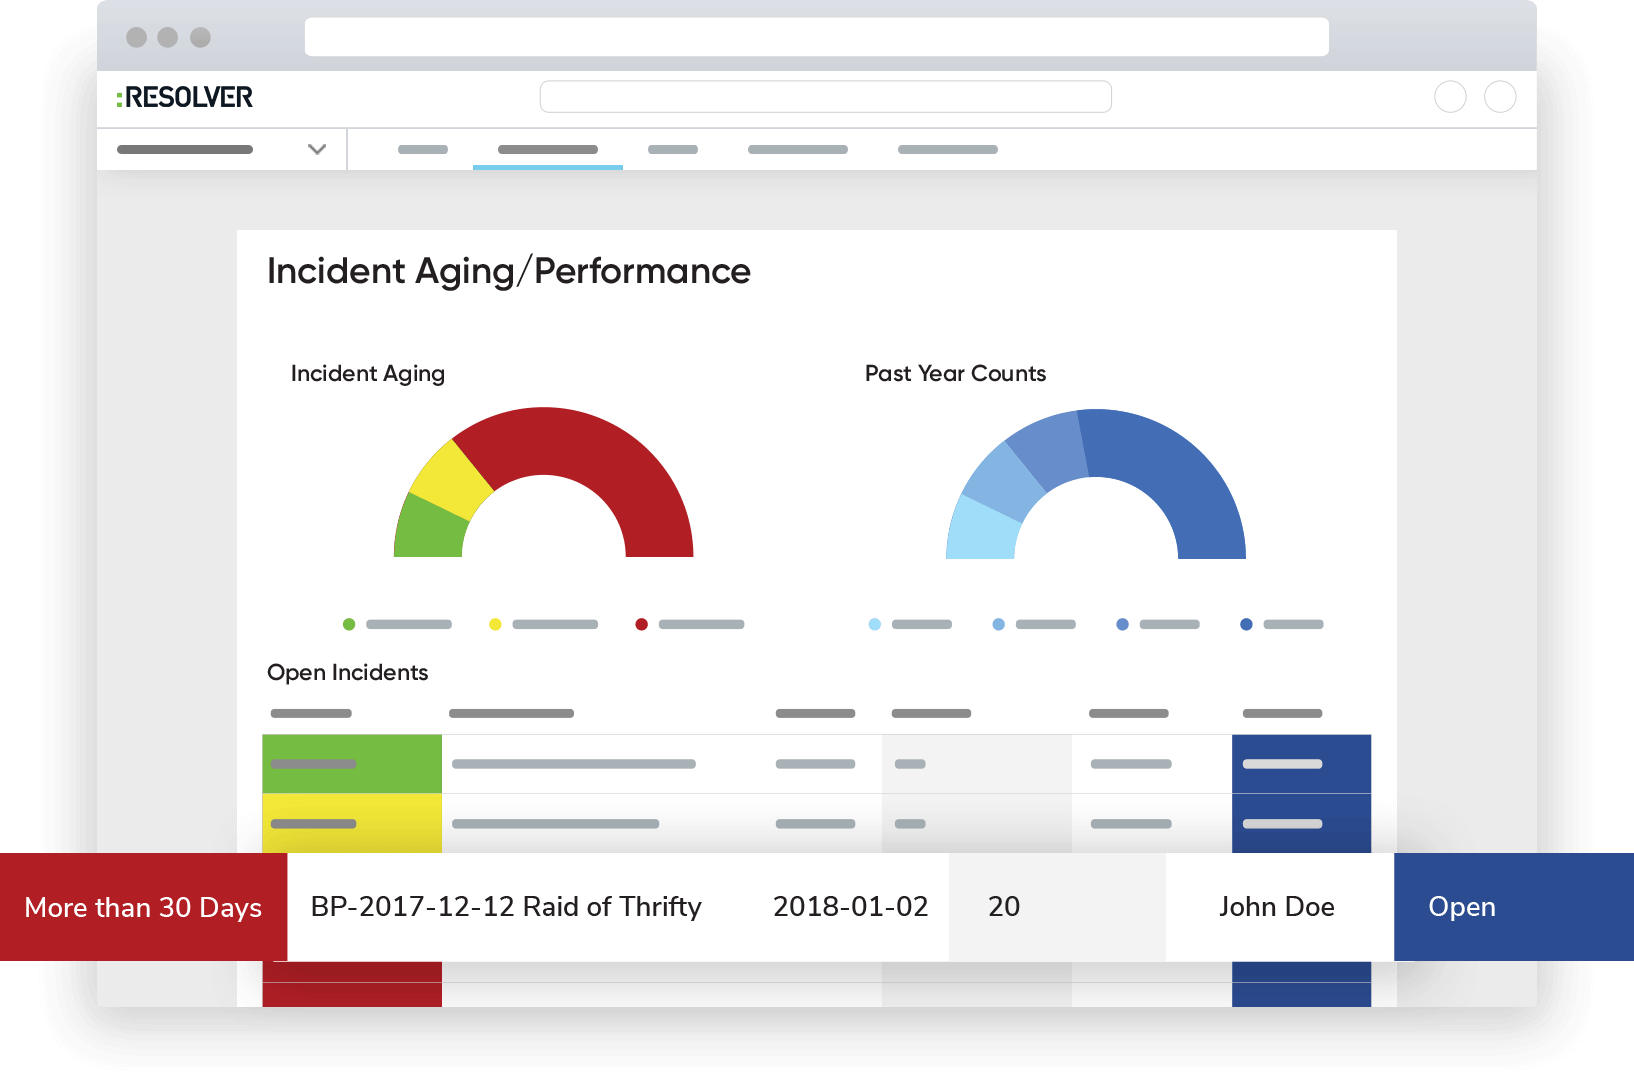
Task: Expand the first placeholder tab's hidden options
Action: click(x=422, y=149)
